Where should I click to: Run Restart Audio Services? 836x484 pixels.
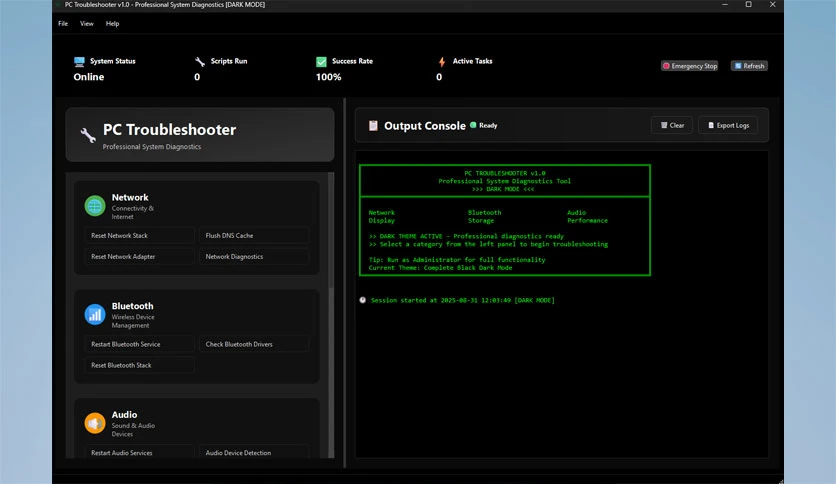[x=139, y=452]
